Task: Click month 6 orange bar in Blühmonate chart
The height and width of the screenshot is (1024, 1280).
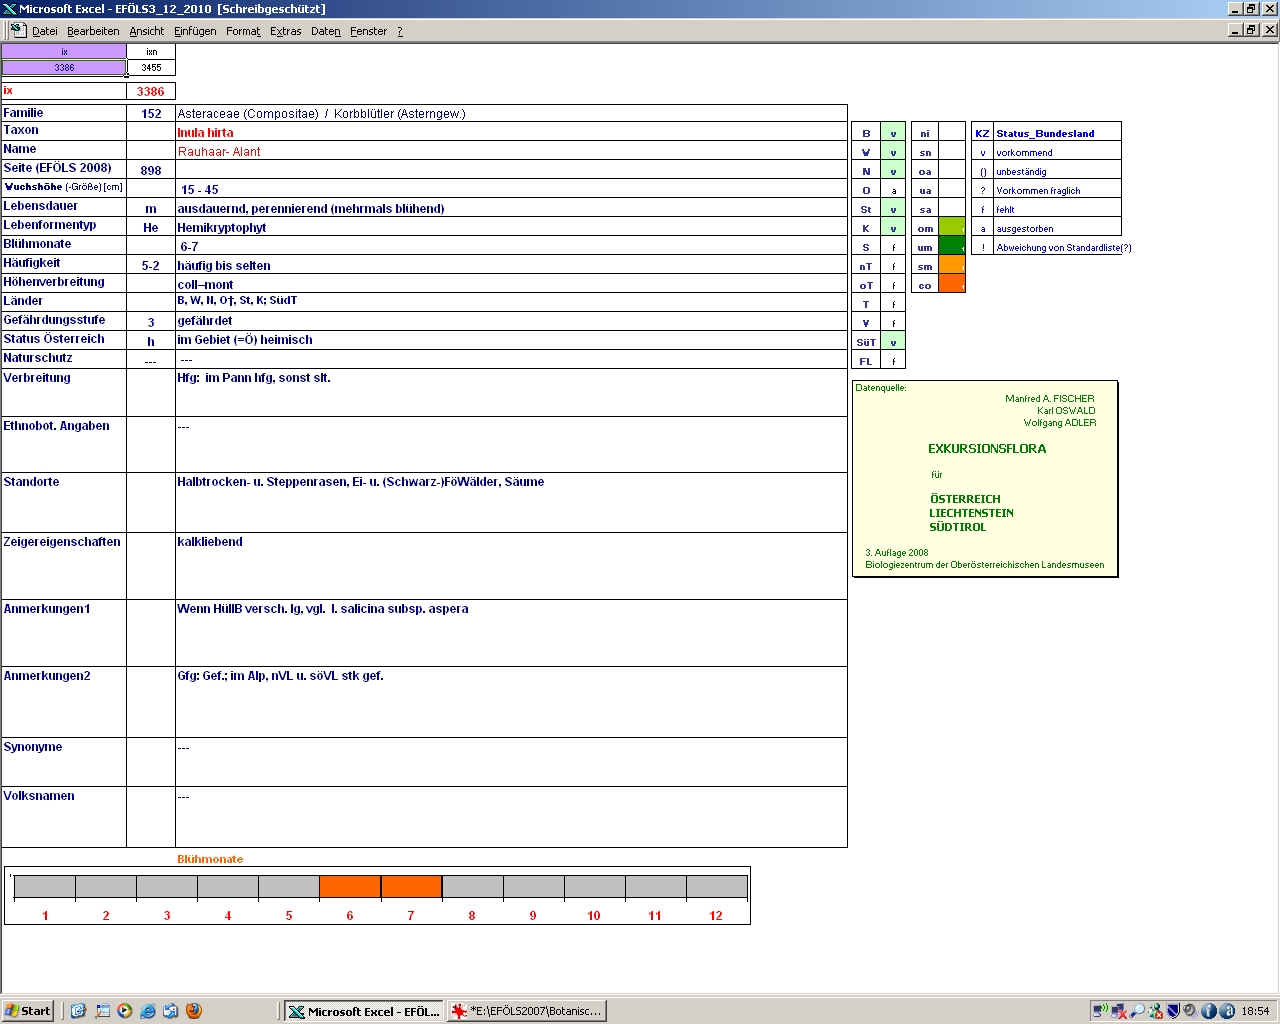Action: 350,887
